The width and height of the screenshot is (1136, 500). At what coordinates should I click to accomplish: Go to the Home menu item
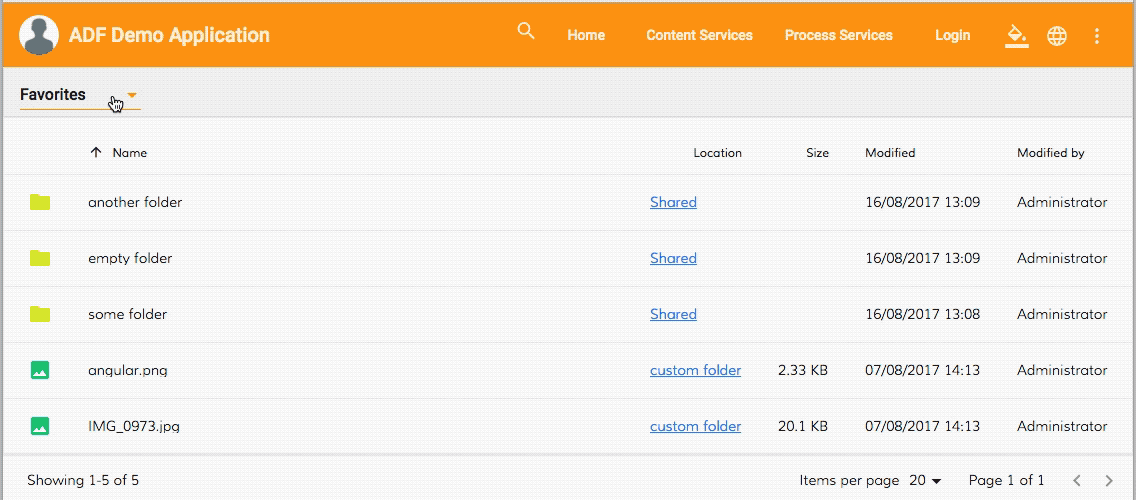point(586,36)
